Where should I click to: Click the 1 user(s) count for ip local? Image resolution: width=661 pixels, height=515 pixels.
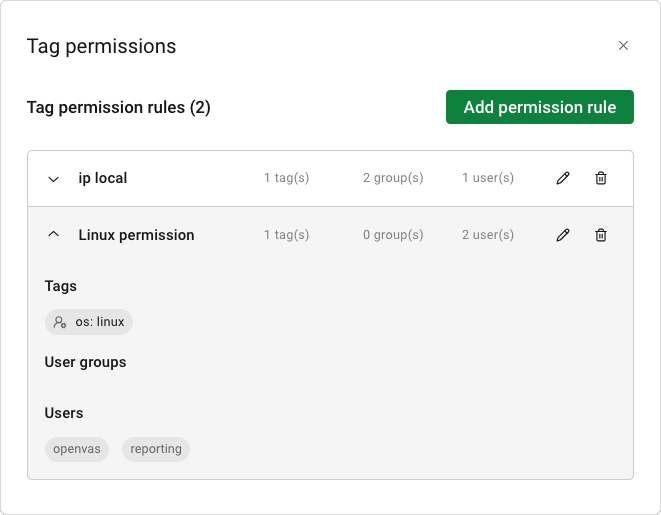tap(488, 178)
